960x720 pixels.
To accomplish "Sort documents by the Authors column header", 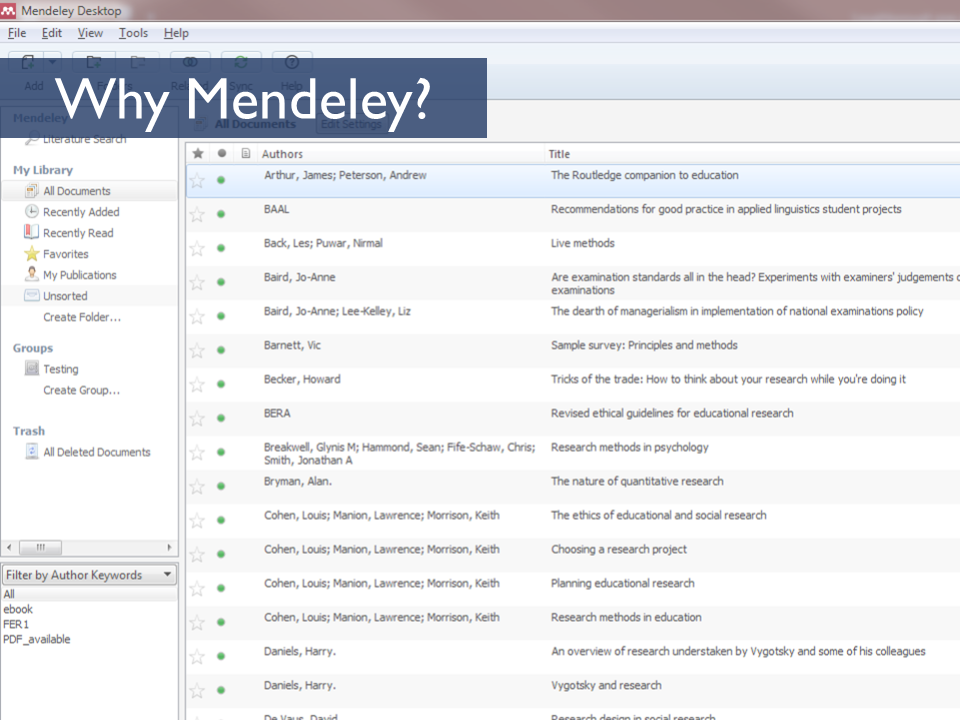I will (x=283, y=154).
